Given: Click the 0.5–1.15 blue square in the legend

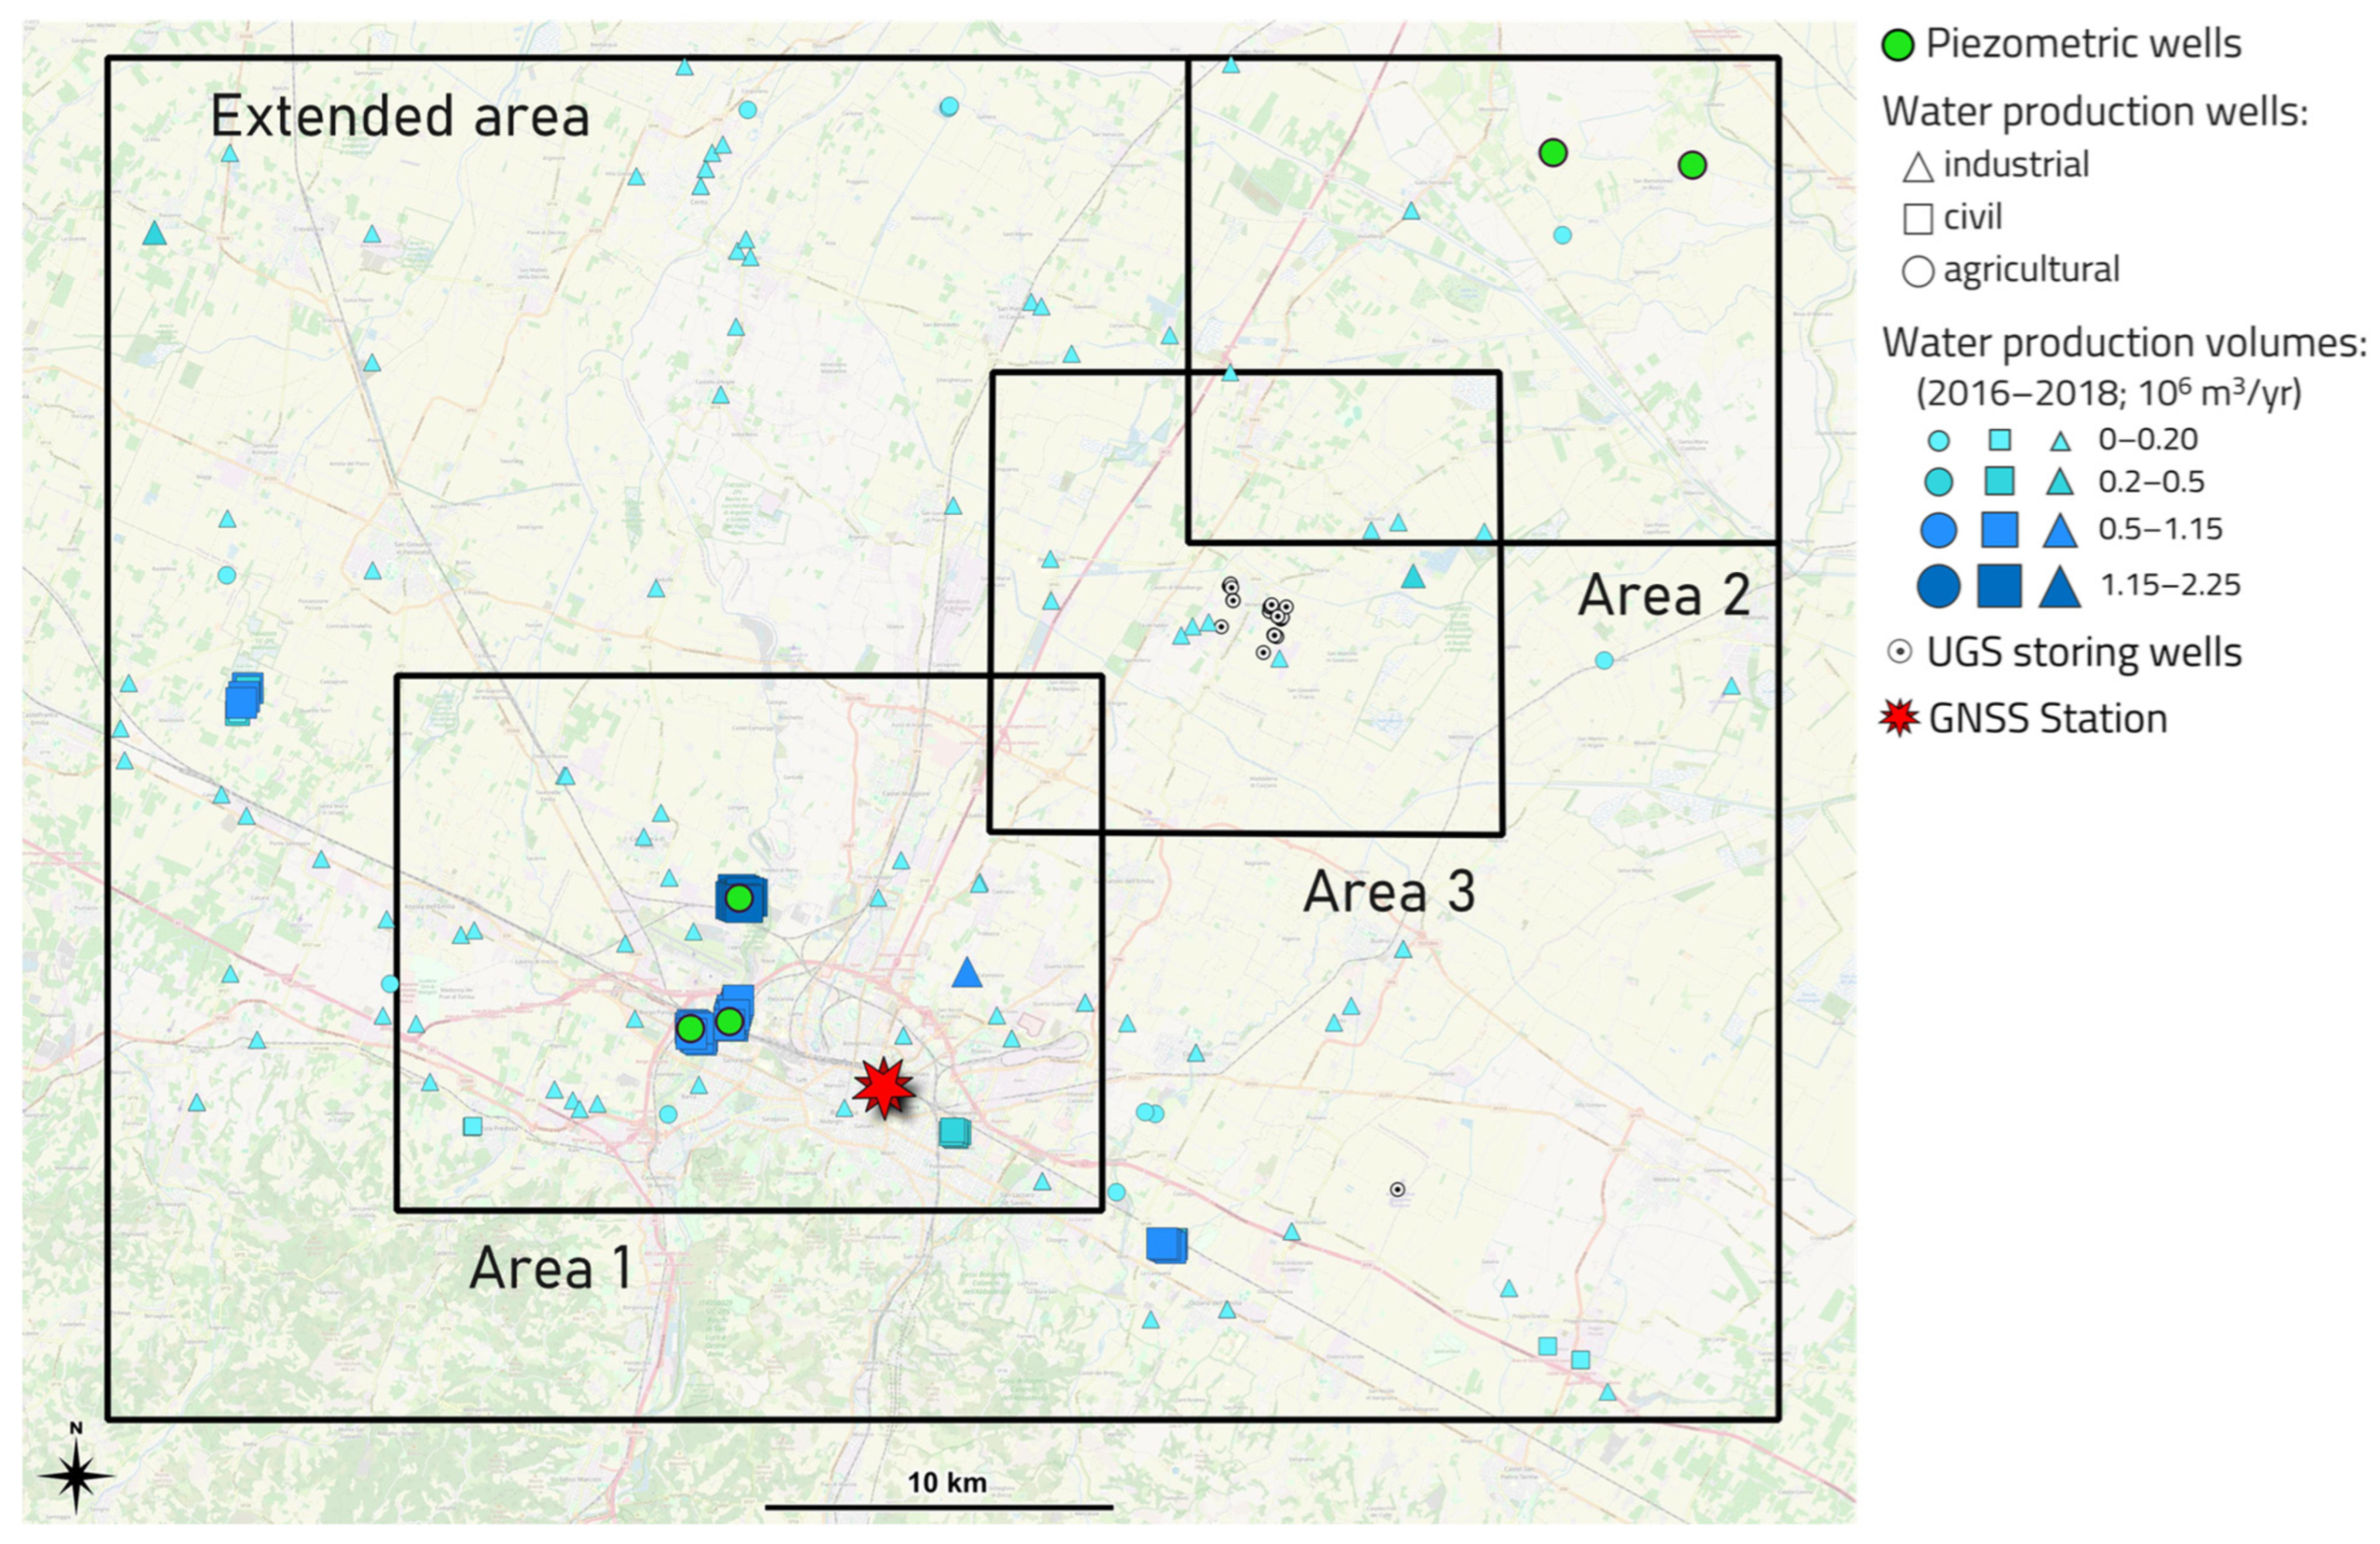Looking at the screenshot, I should click(1999, 529).
